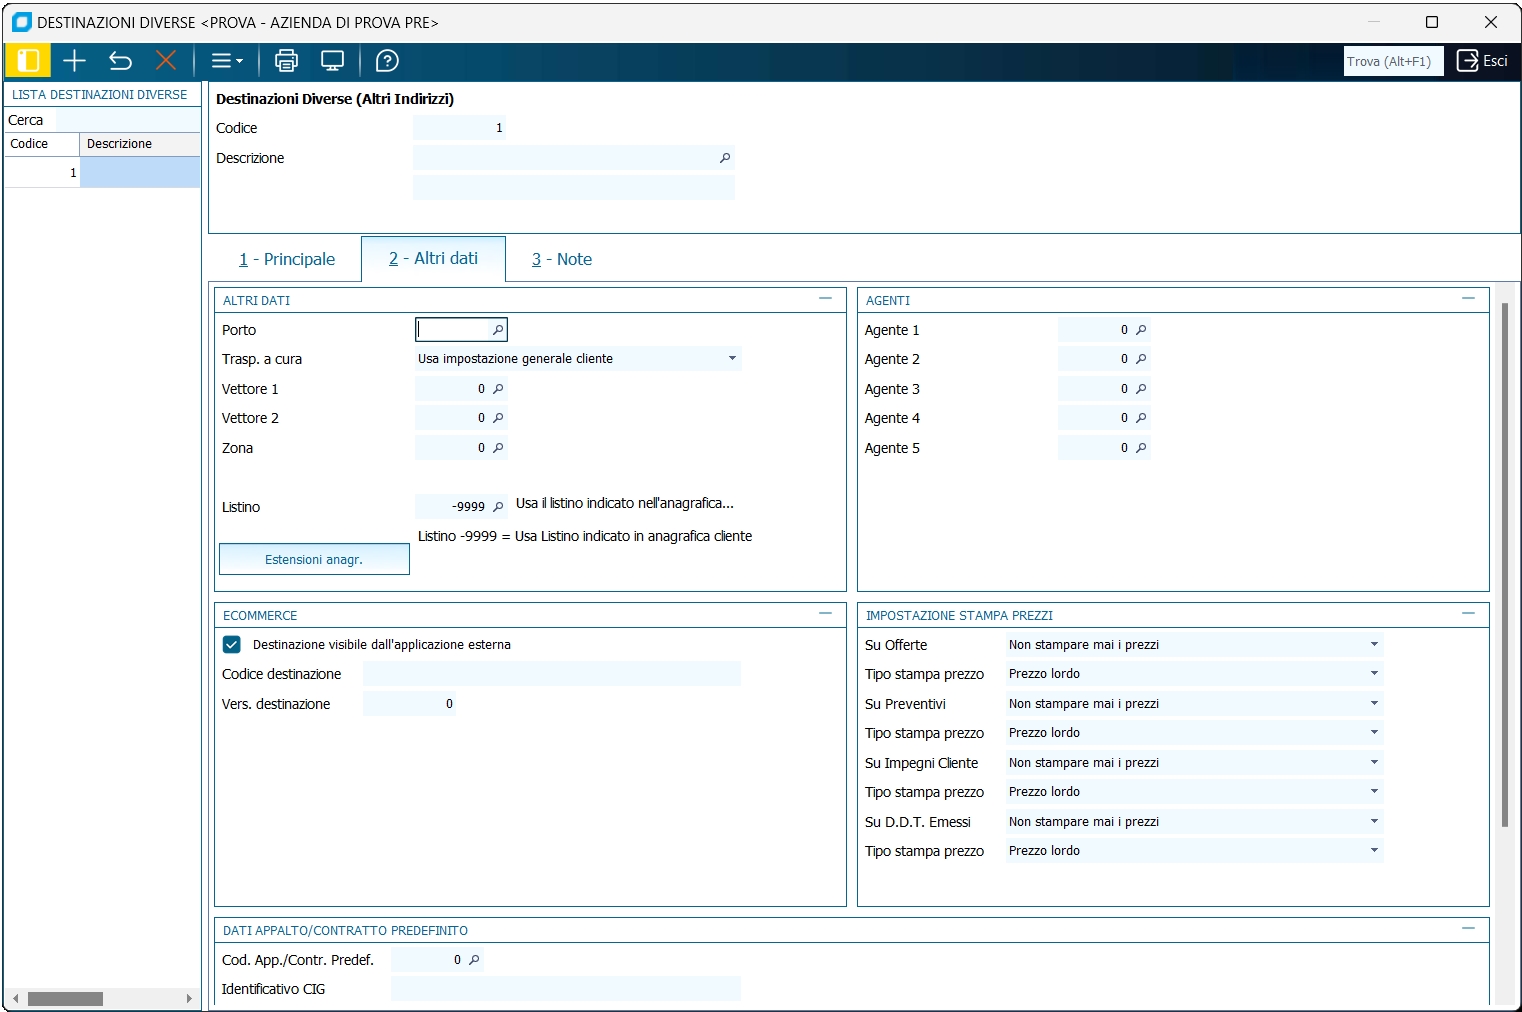Switch to the 1 - Principale tab

[x=287, y=259]
